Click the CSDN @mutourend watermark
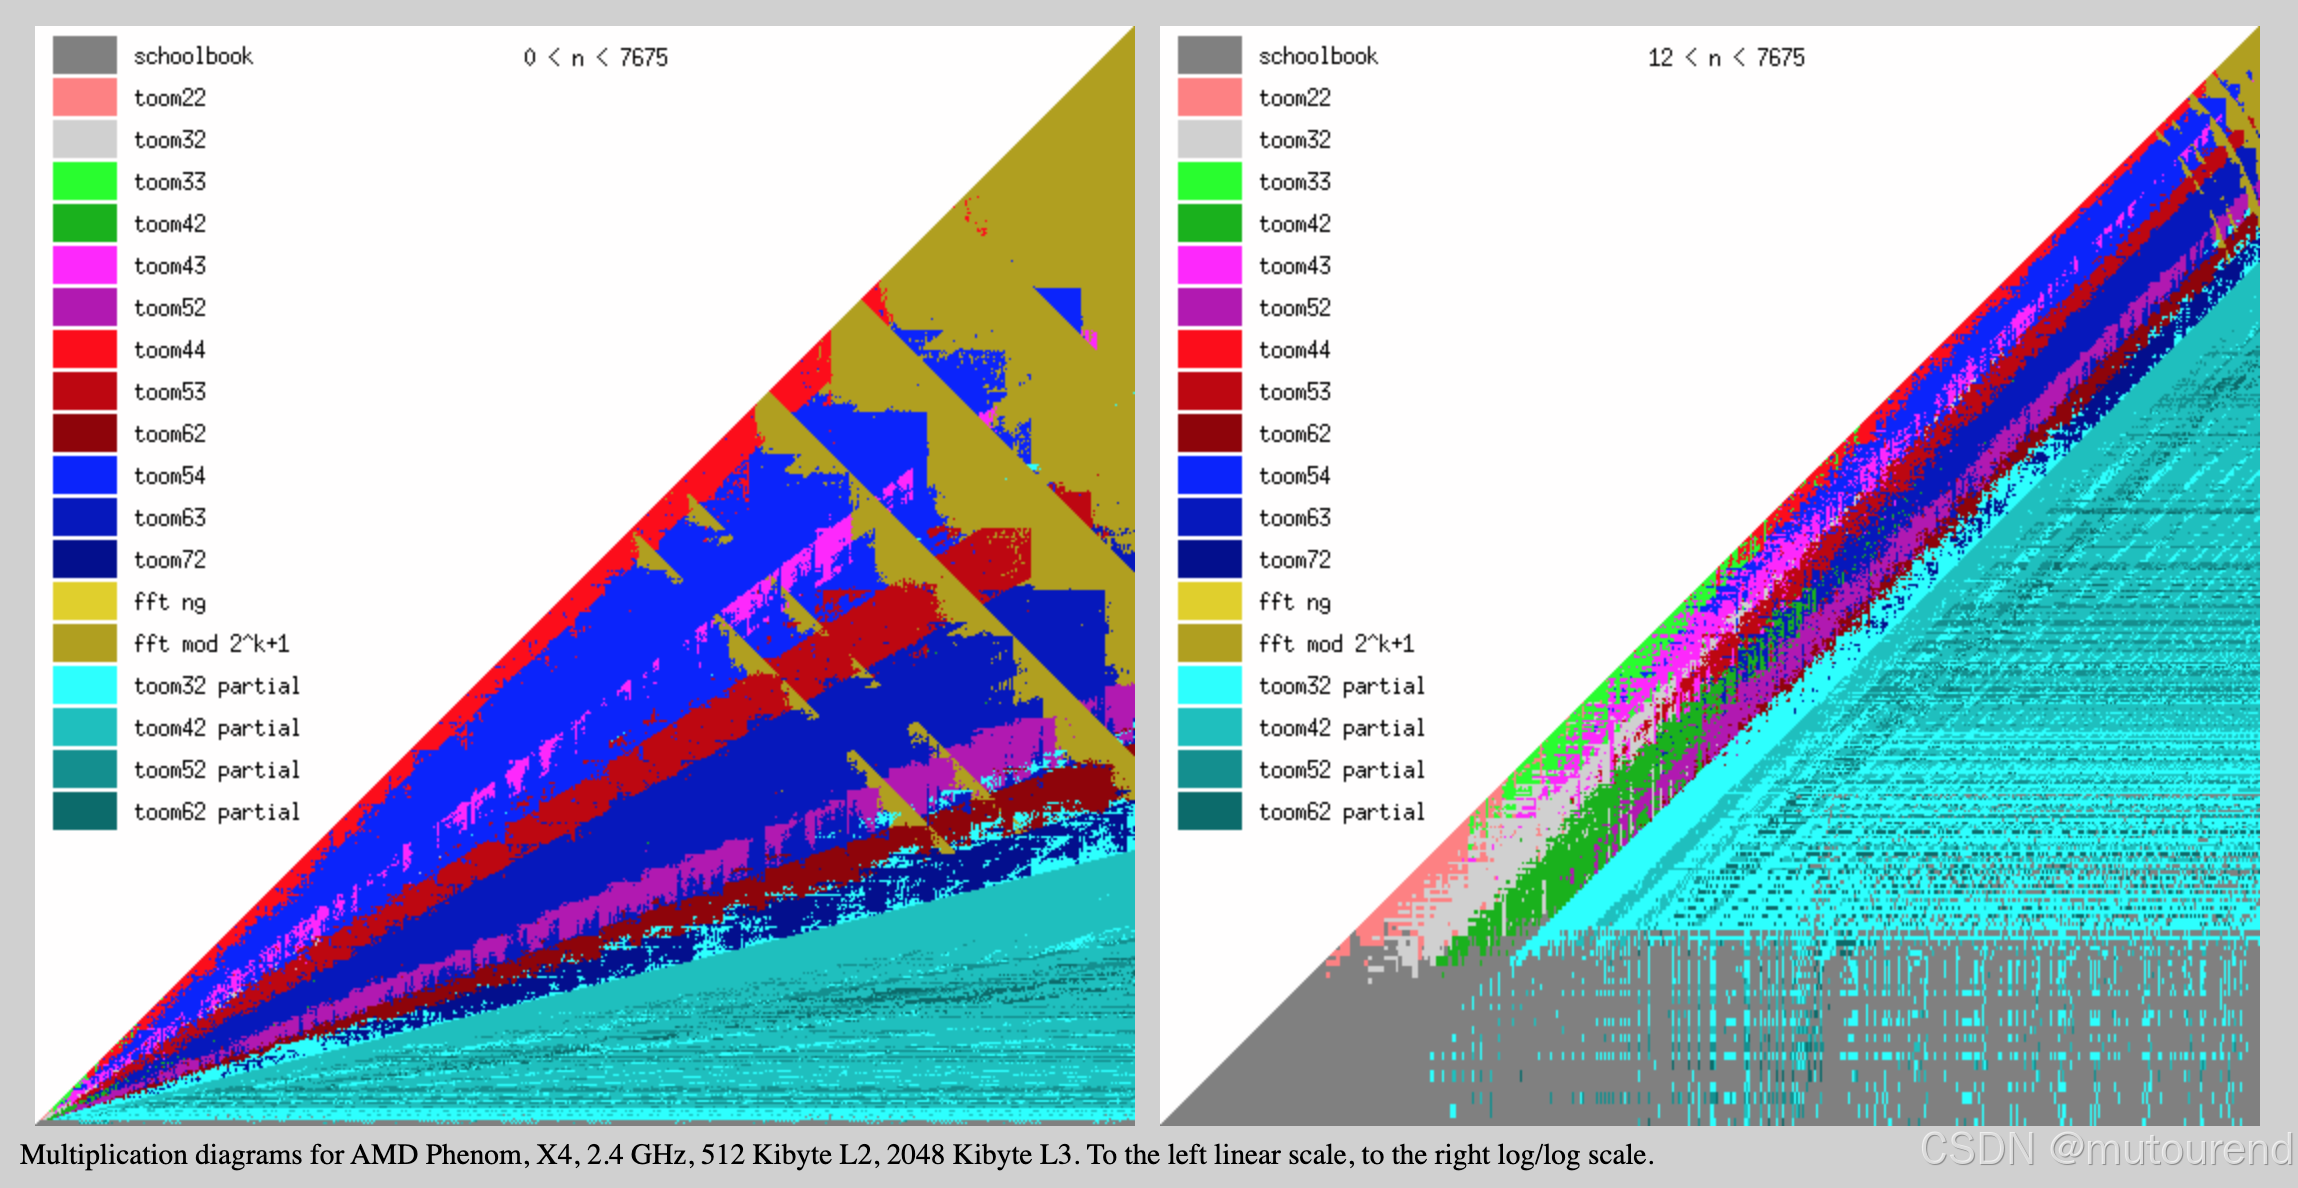Viewport: 2298px width, 1188px height. pos(2105,1150)
